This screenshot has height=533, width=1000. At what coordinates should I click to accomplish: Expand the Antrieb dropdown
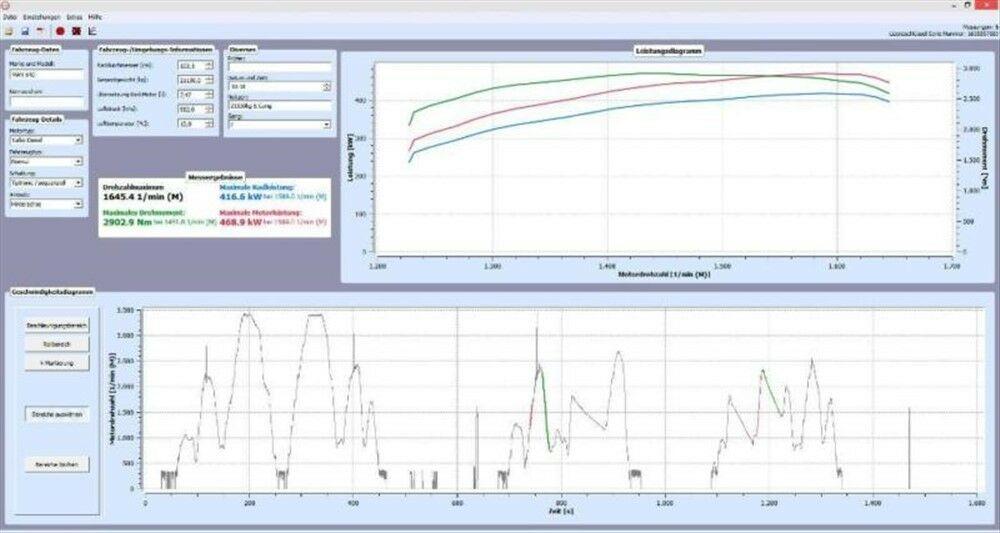tap(79, 204)
